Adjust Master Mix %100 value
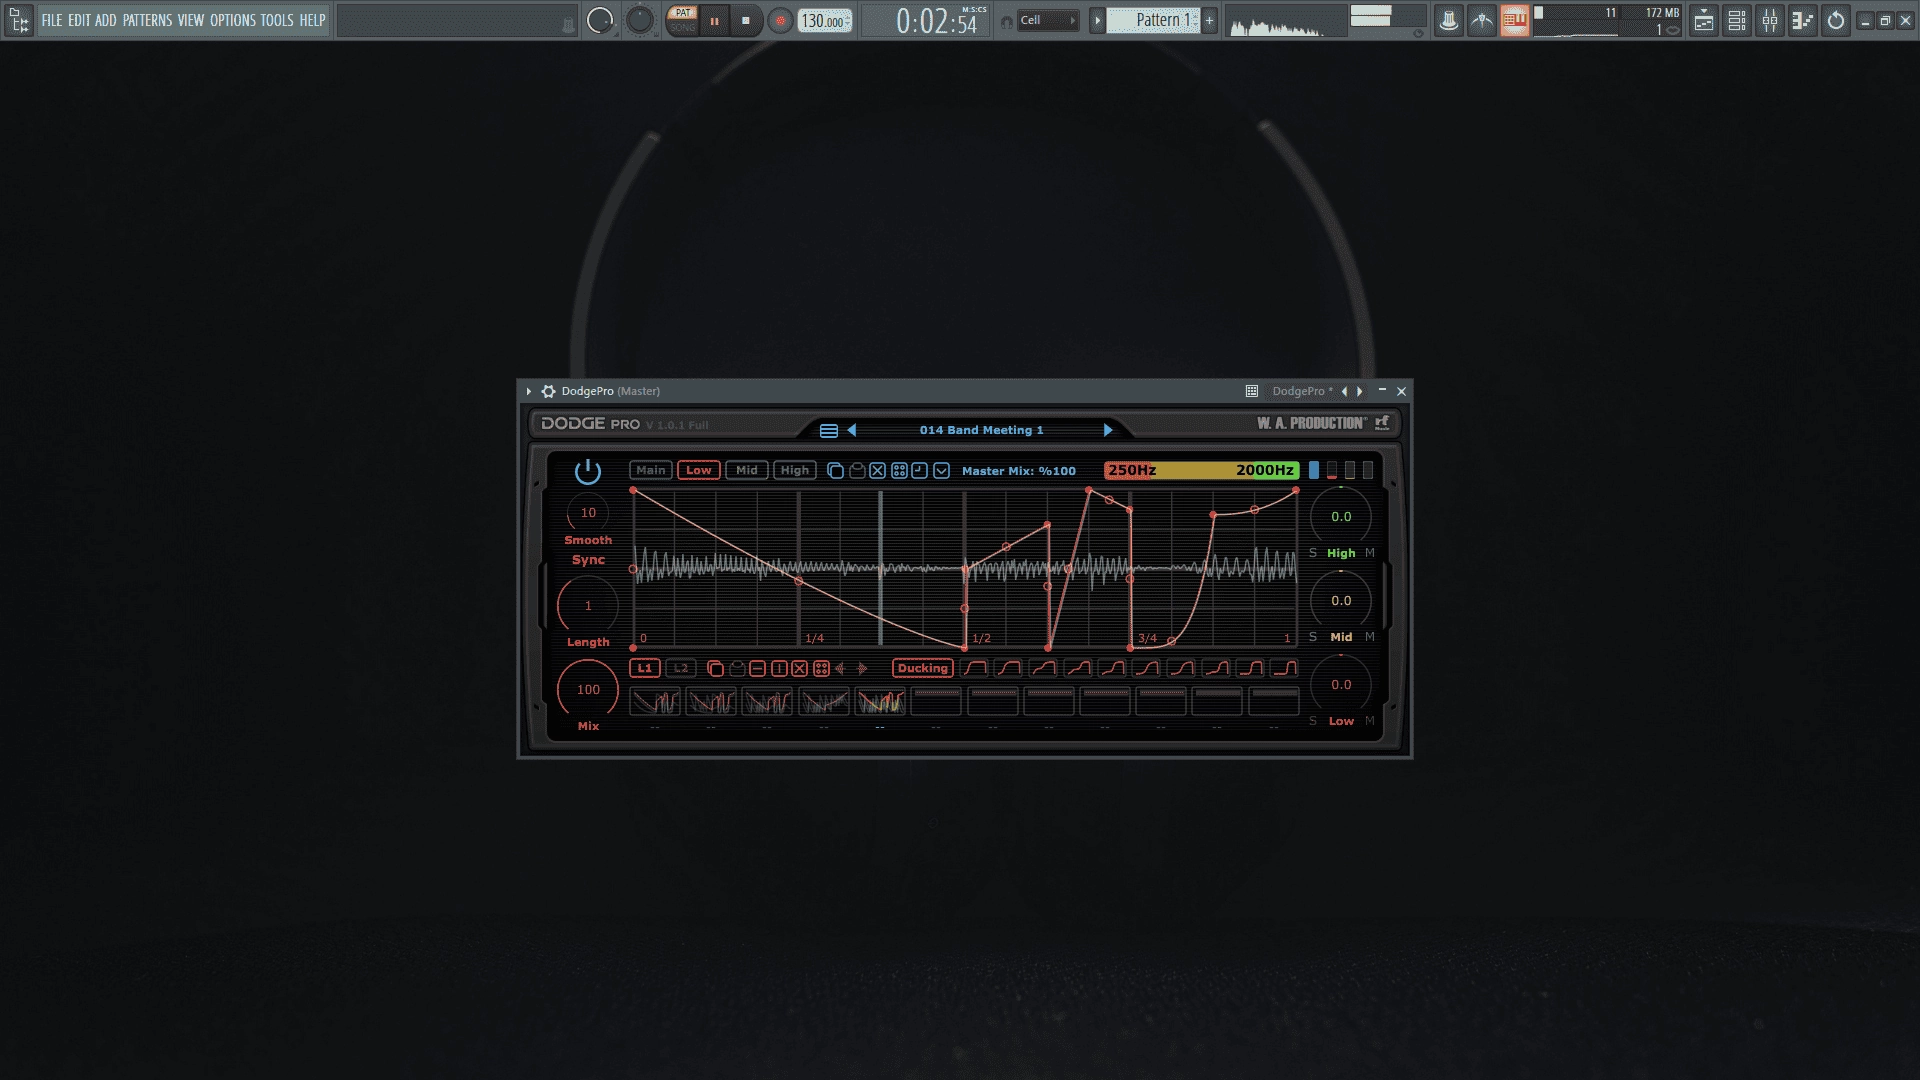The width and height of the screenshot is (1920, 1080). coord(1019,470)
